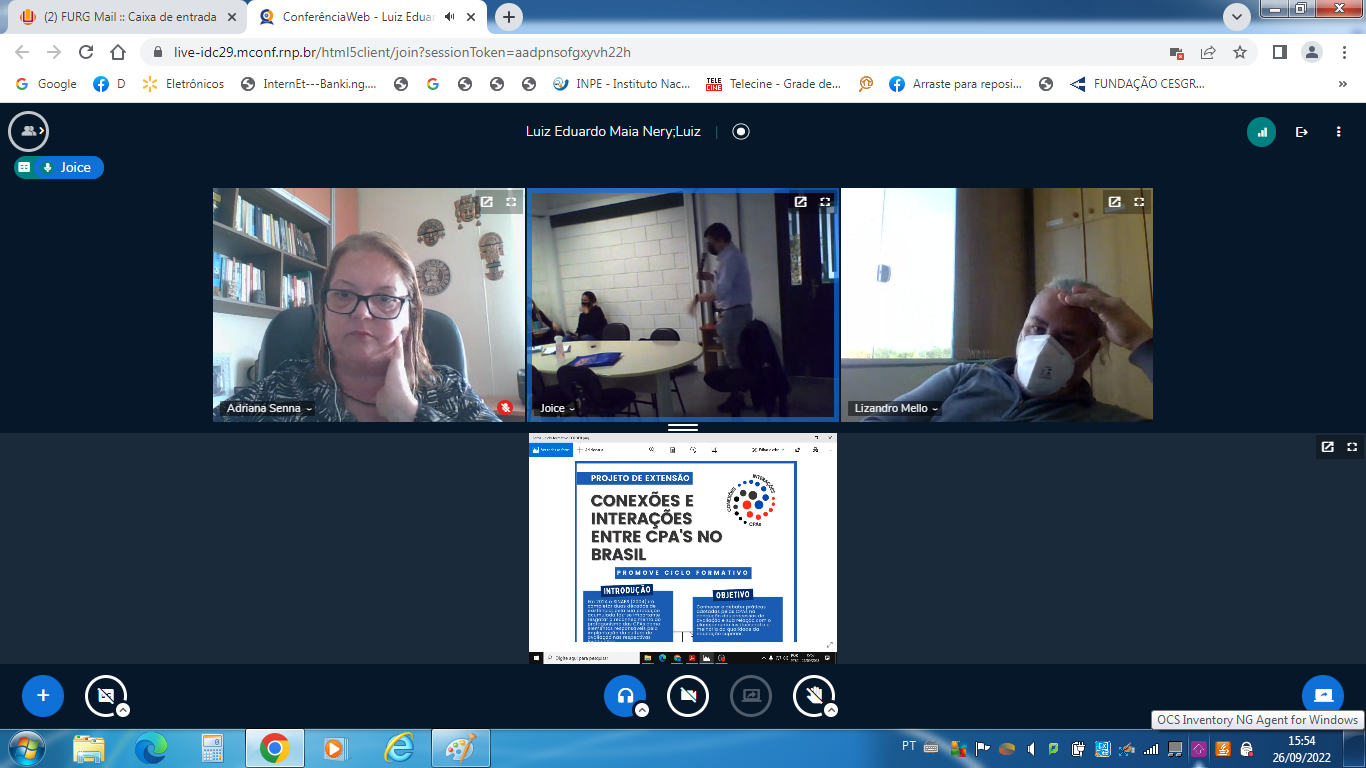Toggle the users list panel
This screenshot has height=768, width=1366.
(28, 131)
